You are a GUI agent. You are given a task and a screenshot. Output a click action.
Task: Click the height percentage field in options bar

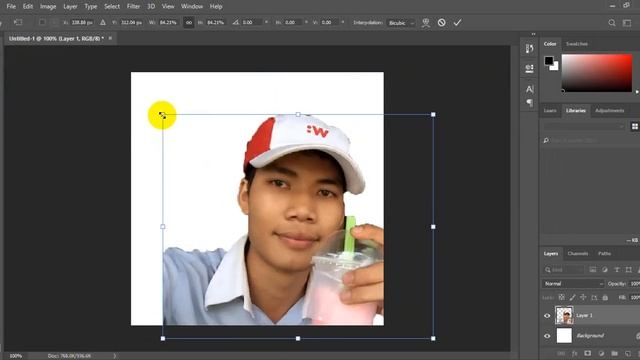tap(215, 23)
